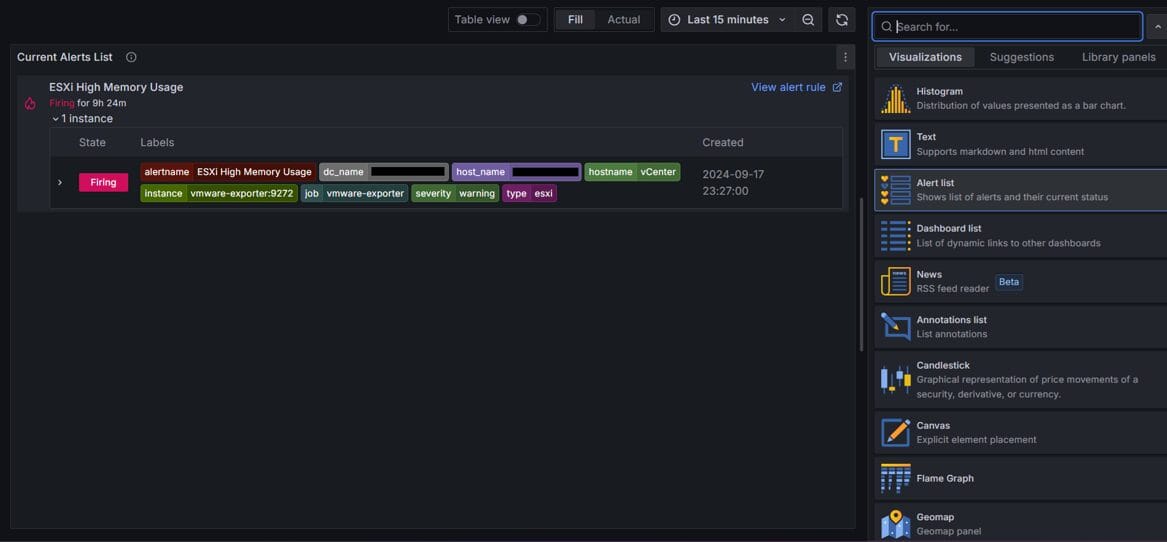
Task: Expand the Firing alert instance row
Action: (x=60, y=182)
